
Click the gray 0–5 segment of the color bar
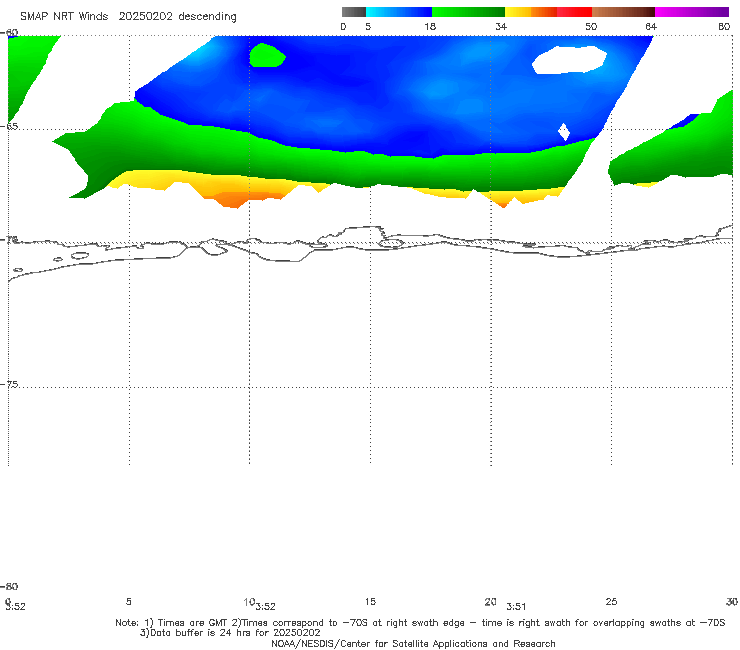pyautogui.click(x=353, y=12)
